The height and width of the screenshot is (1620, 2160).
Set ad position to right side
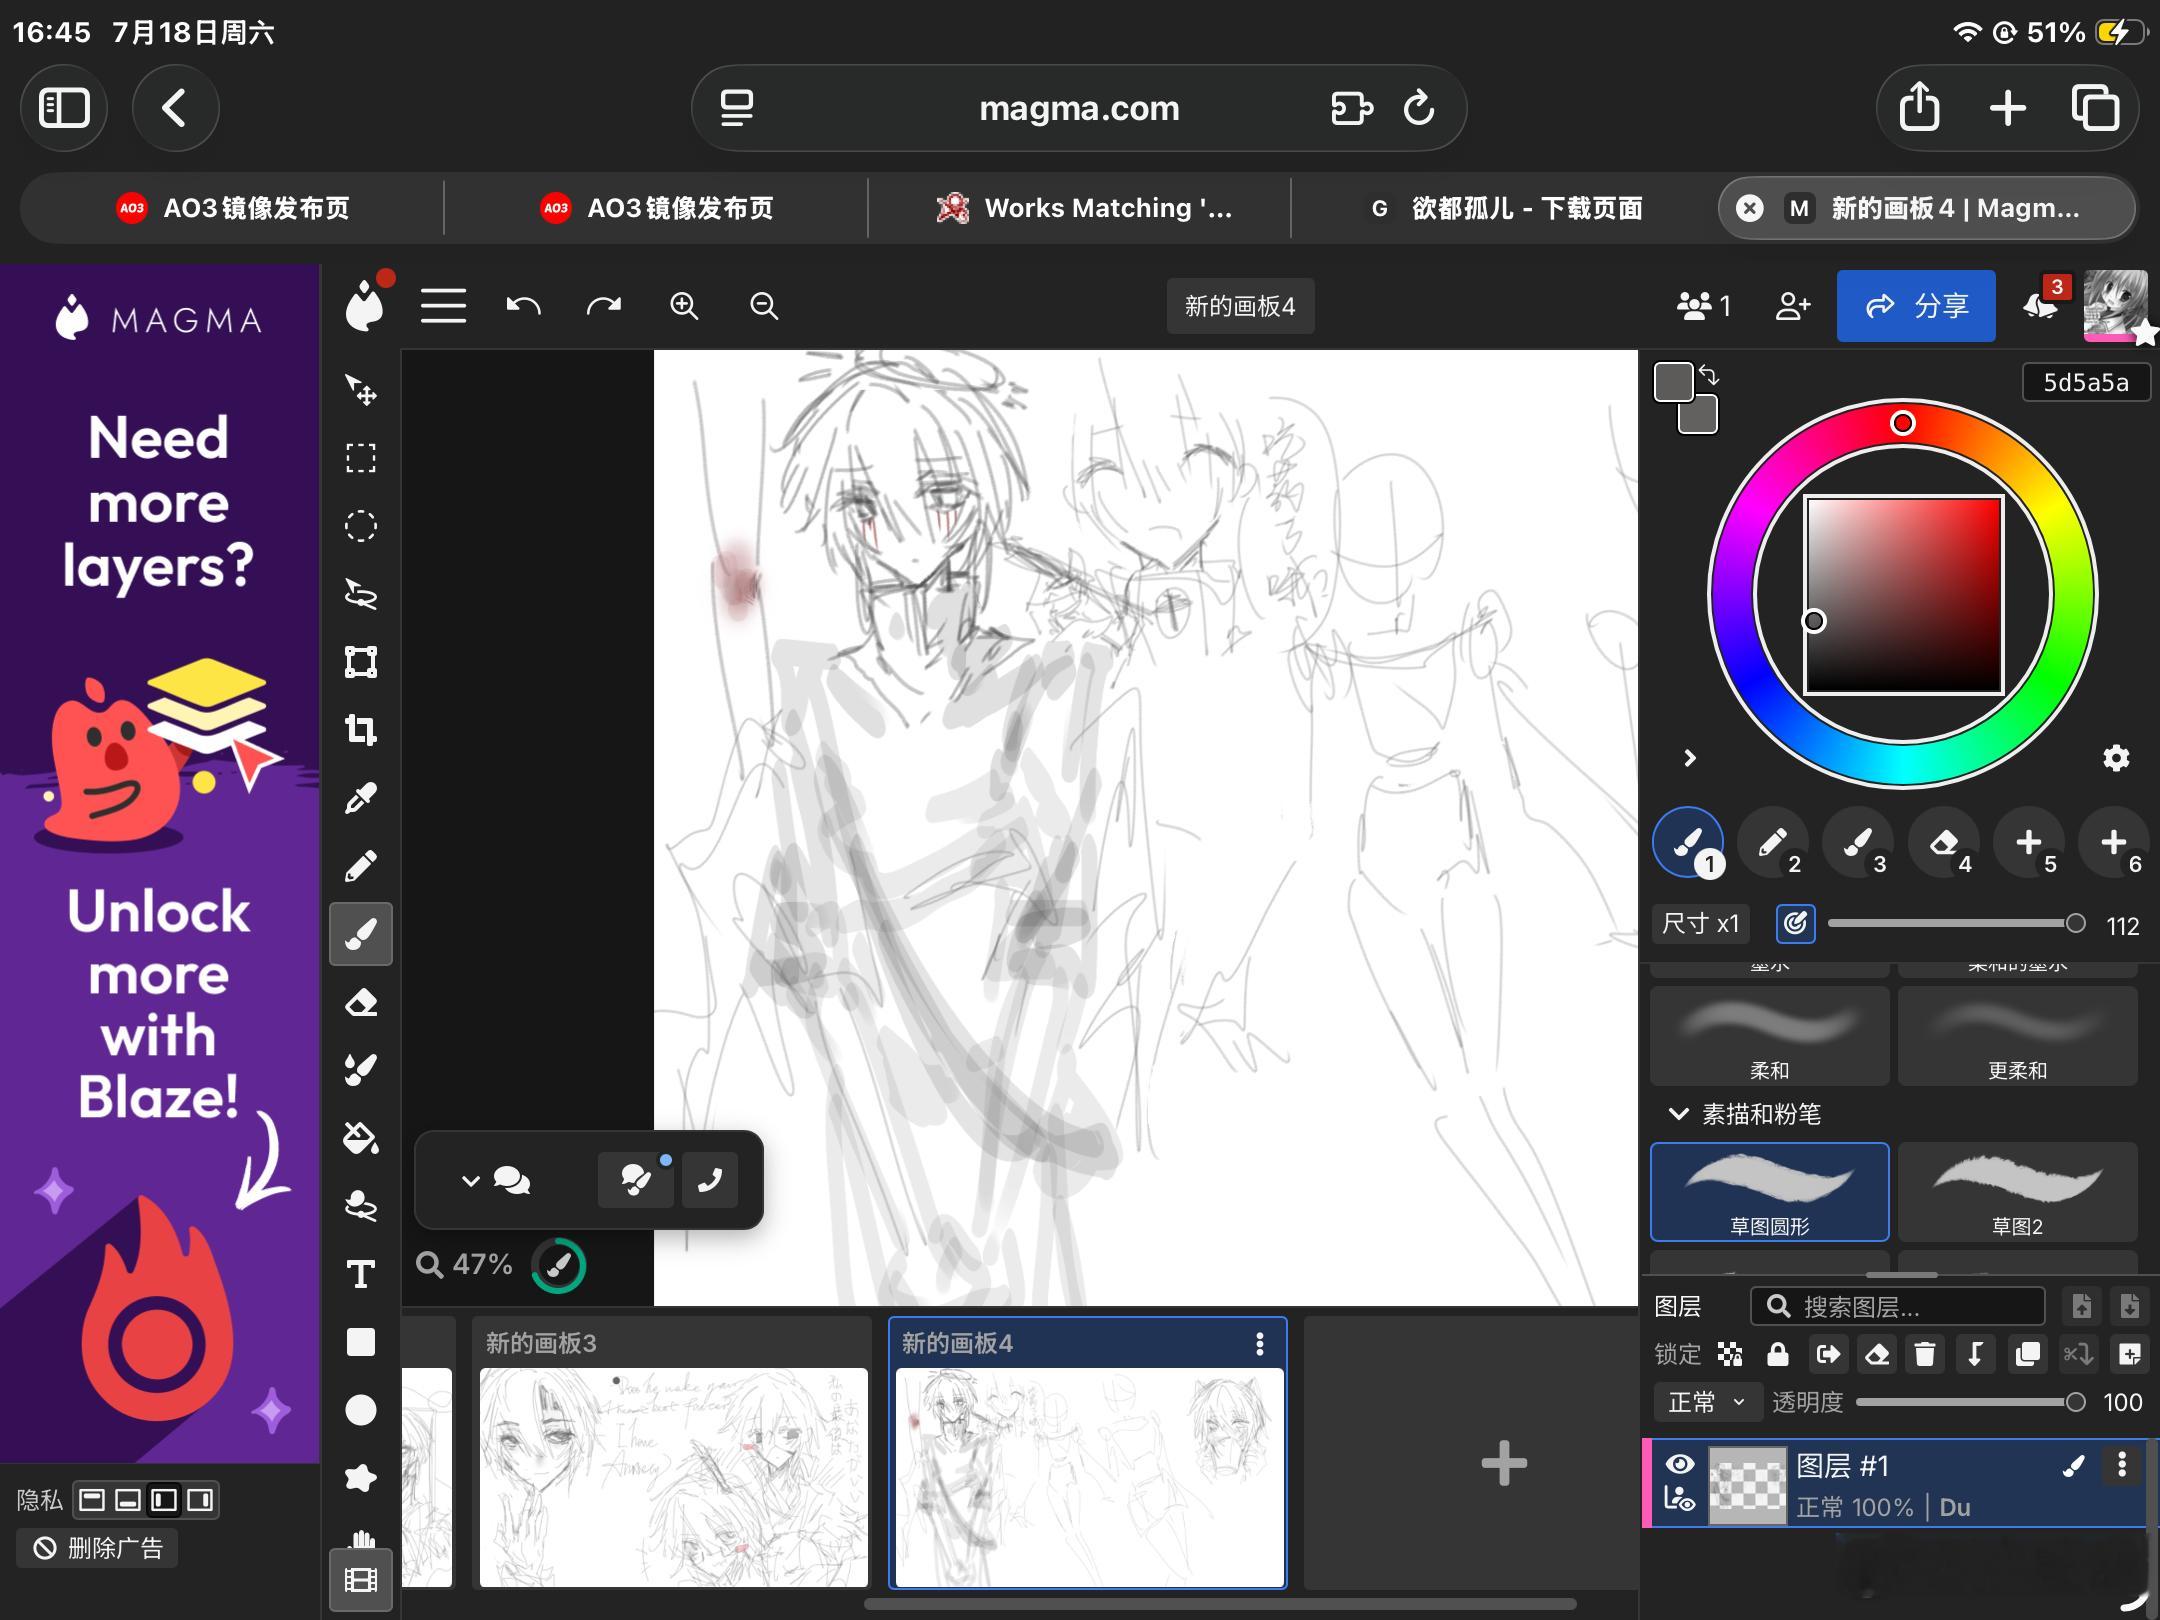(200, 1500)
